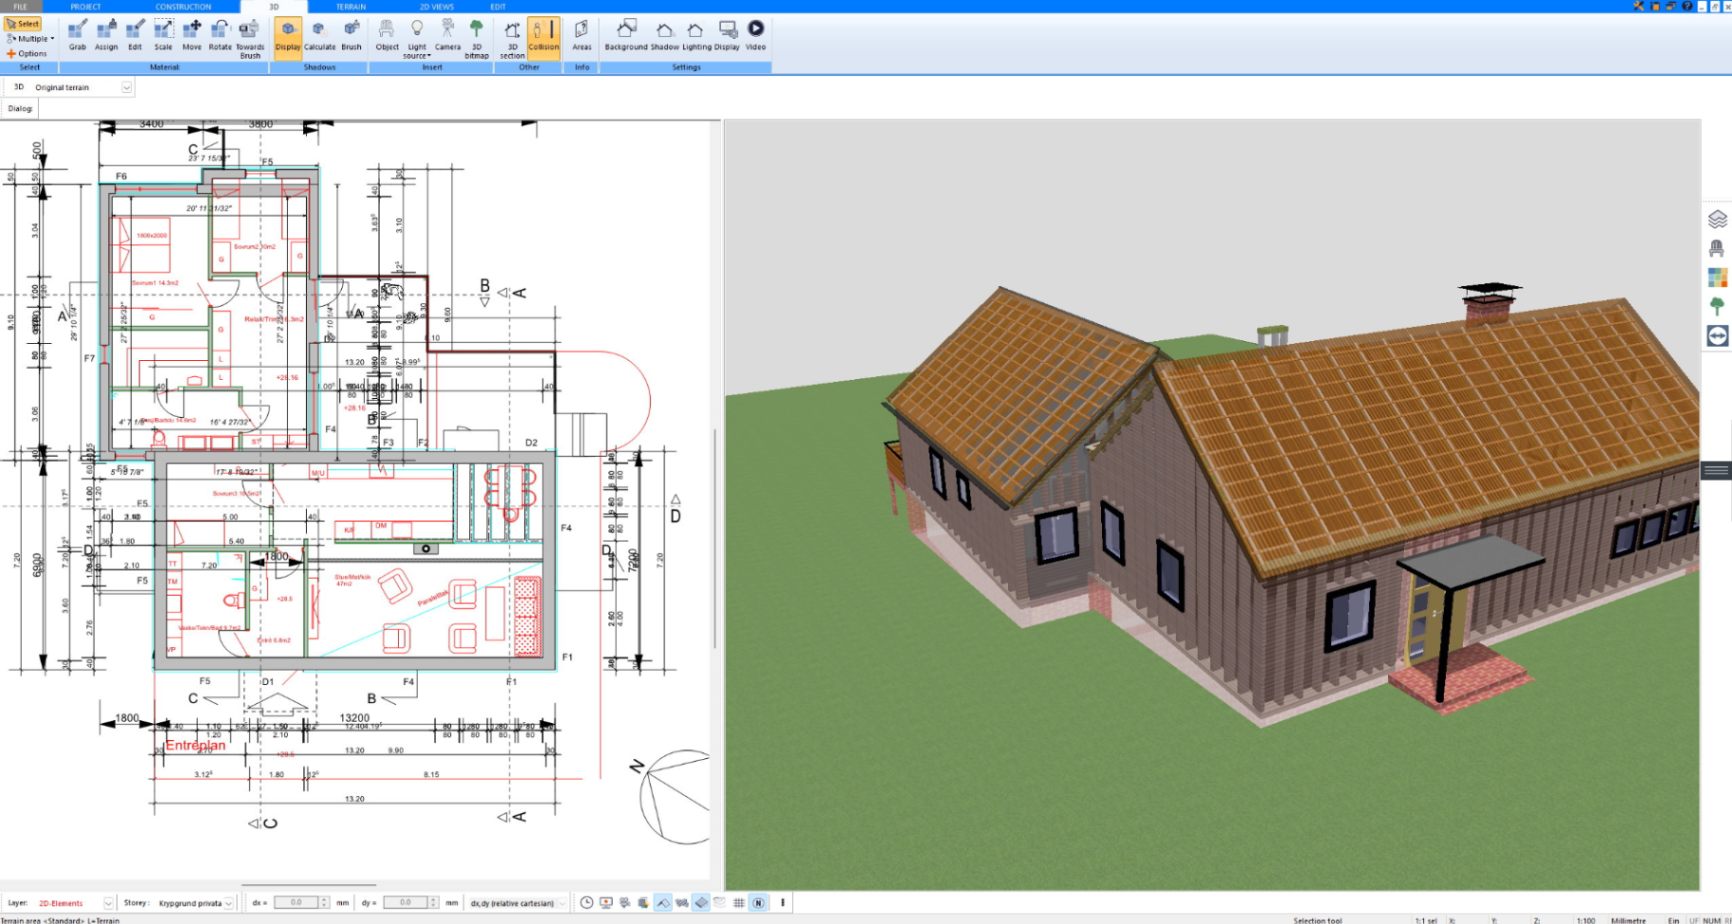1732x924 pixels.
Task: Toggle the grid display in status bar
Action: 739,903
